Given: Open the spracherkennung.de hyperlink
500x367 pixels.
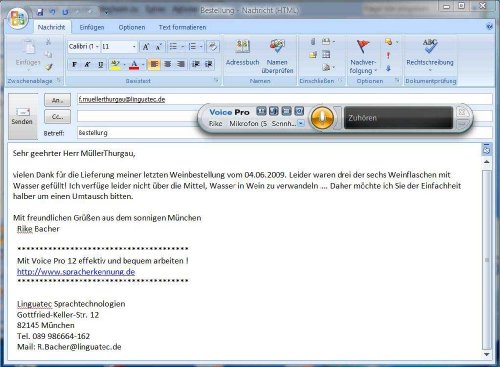Looking at the screenshot, I should click(x=76, y=272).
